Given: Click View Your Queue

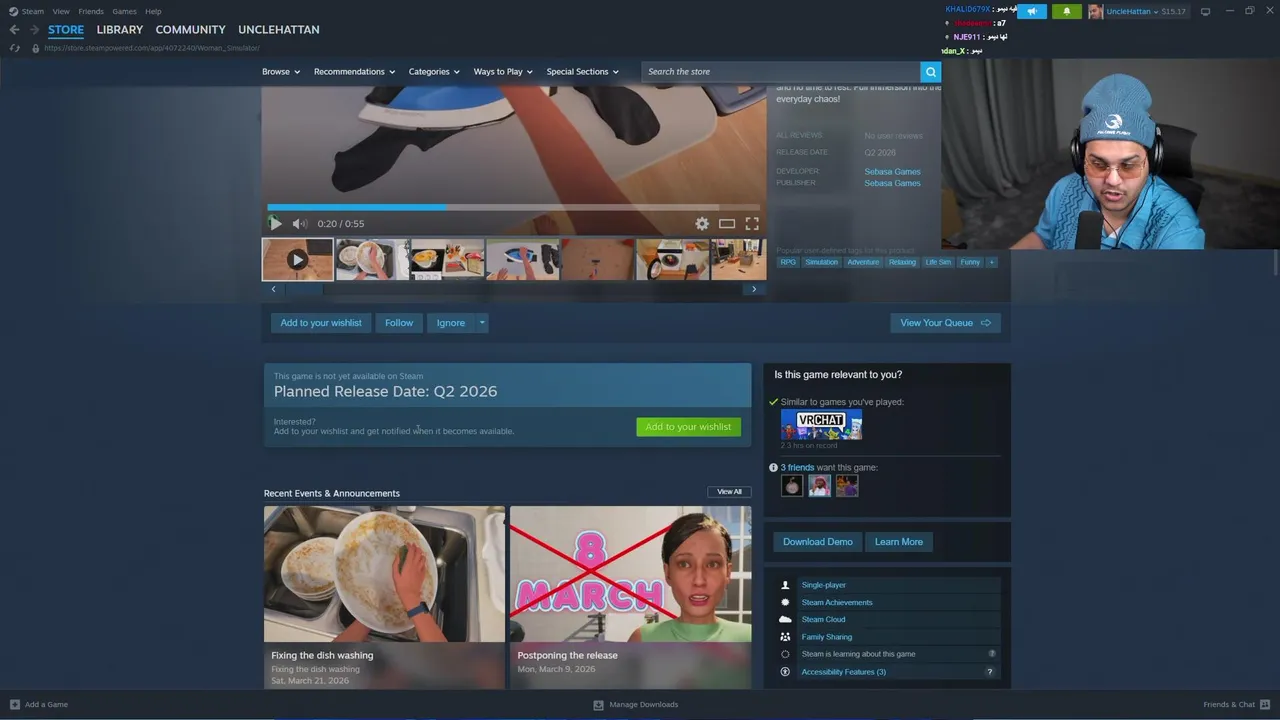Looking at the screenshot, I should (945, 323).
